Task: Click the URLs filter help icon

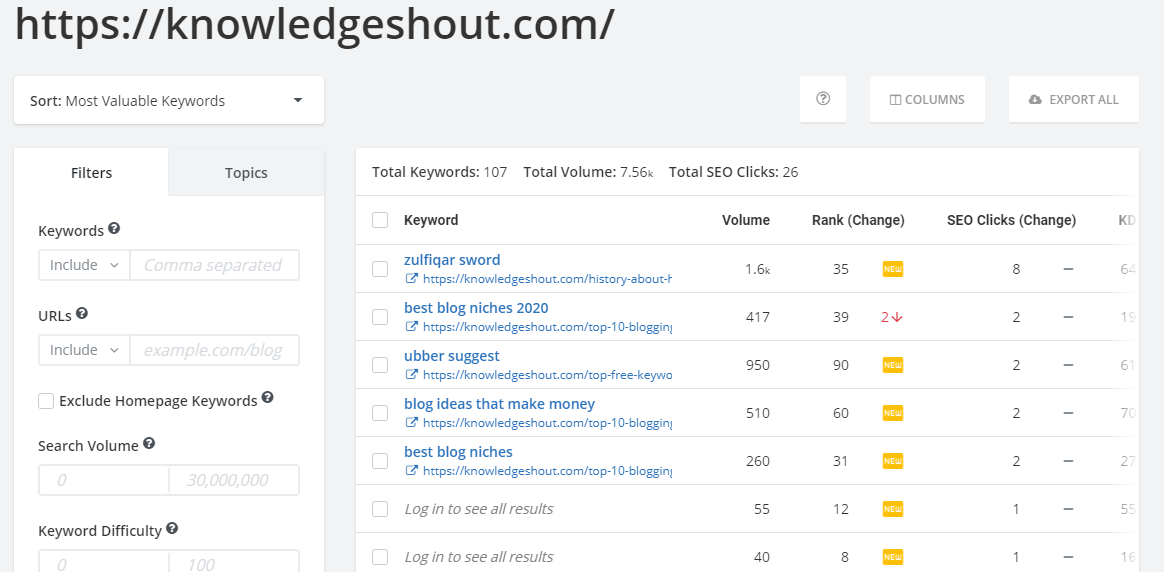Action: [82, 314]
